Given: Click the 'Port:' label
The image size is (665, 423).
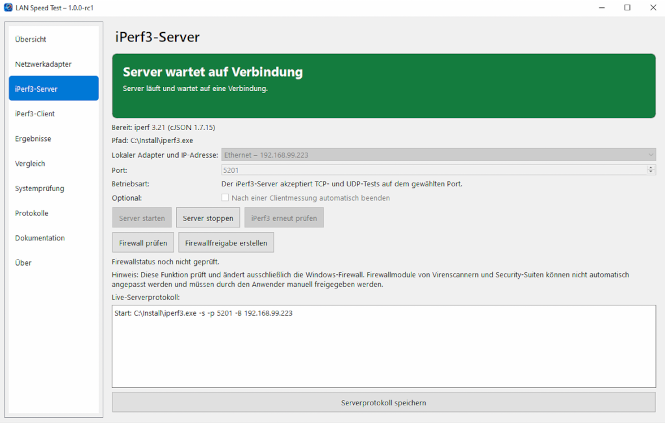Looking at the screenshot, I should 120,170.
